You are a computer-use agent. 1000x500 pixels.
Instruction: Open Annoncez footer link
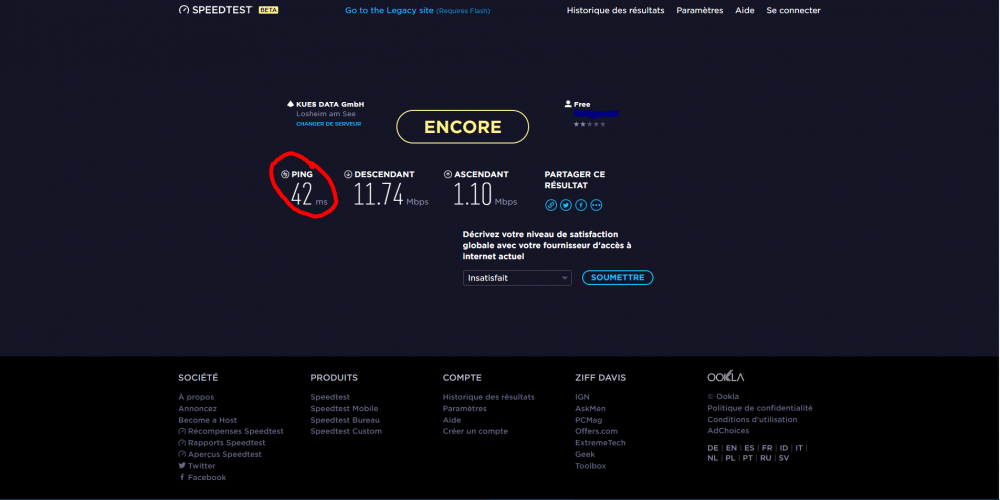(198, 408)
